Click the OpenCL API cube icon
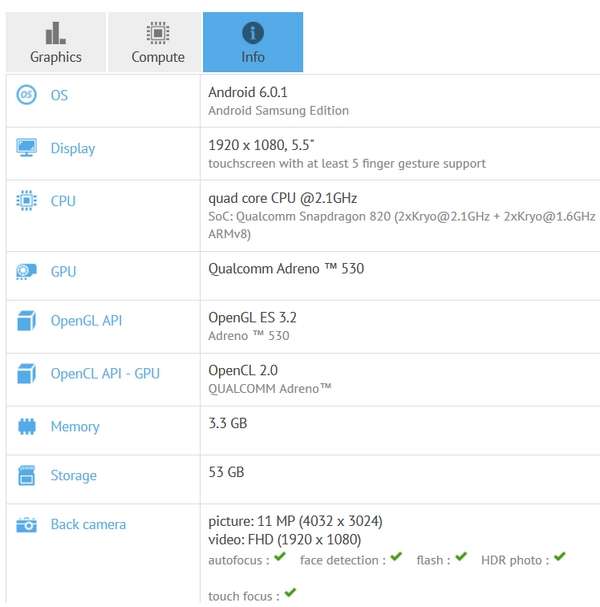 tap(26, 374)
